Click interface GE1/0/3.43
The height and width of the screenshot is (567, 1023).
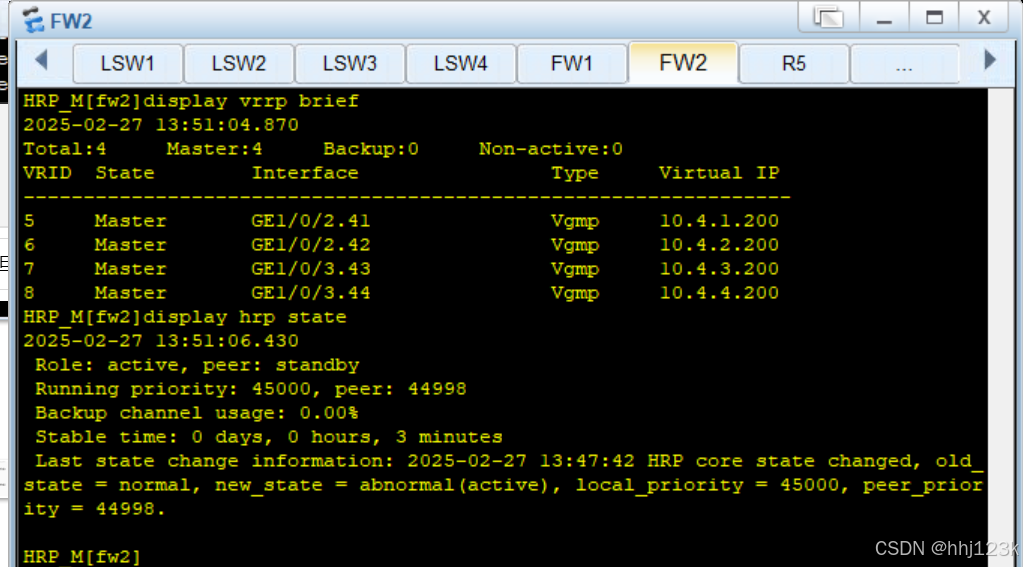click(x=311, y=269)
